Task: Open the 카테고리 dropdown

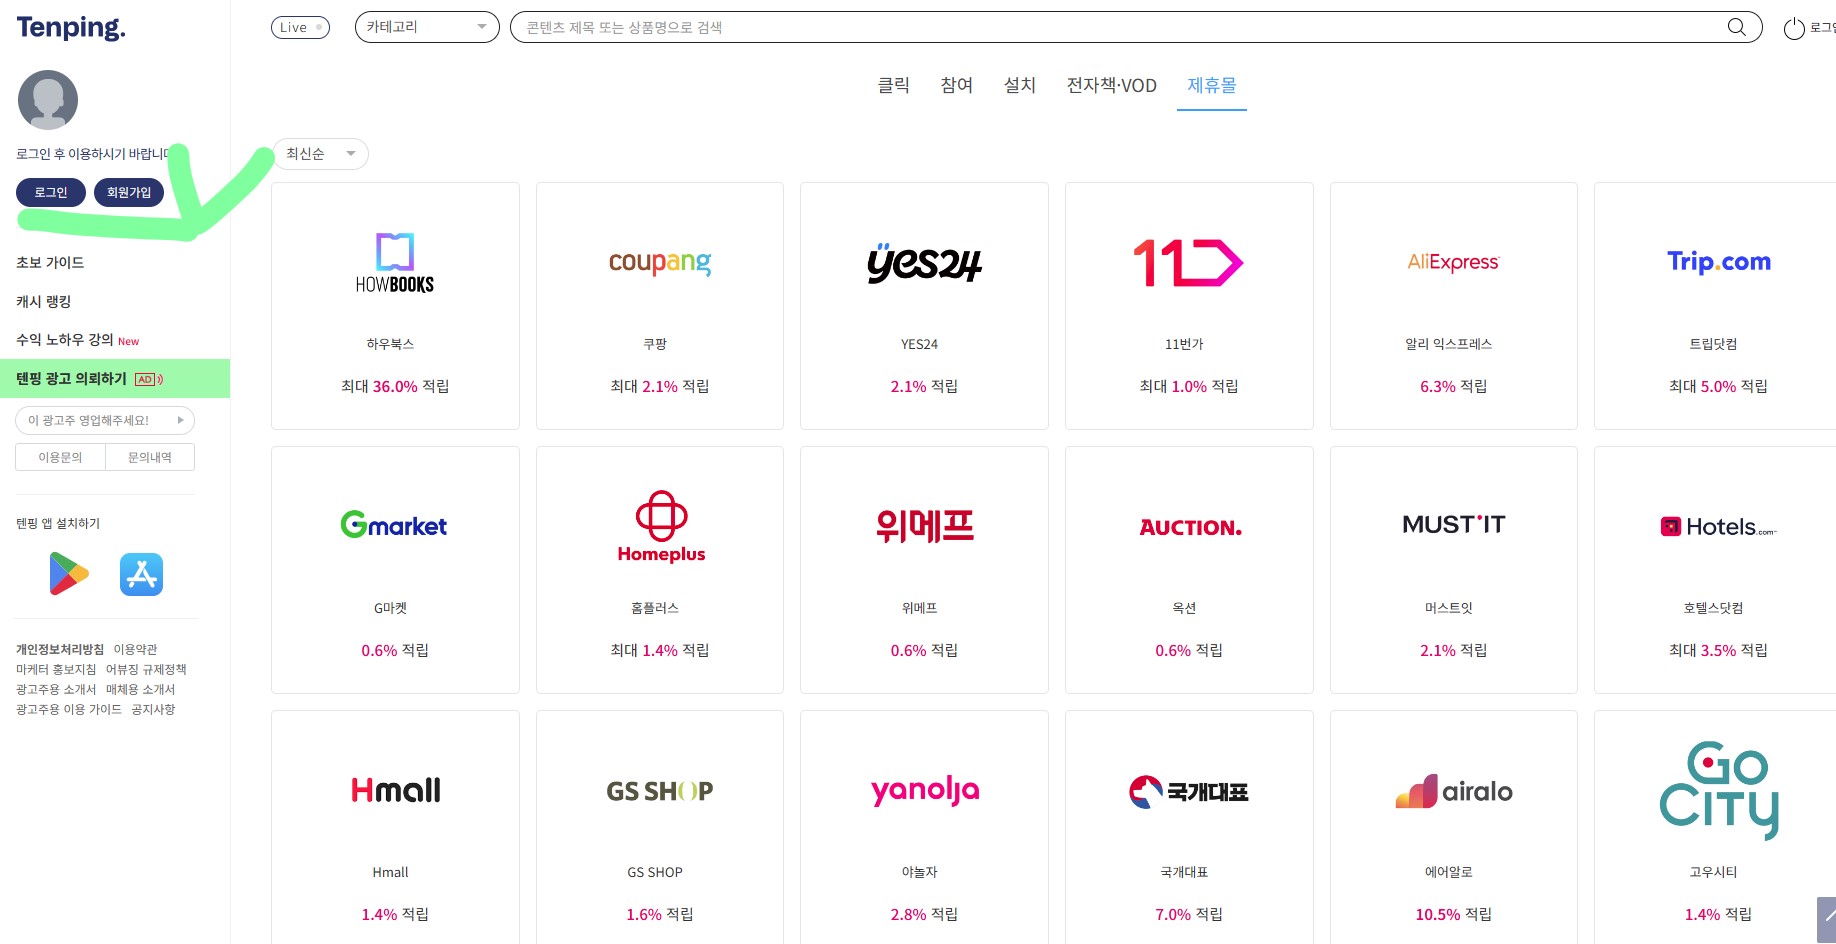Action: click(x=427, y=27)
